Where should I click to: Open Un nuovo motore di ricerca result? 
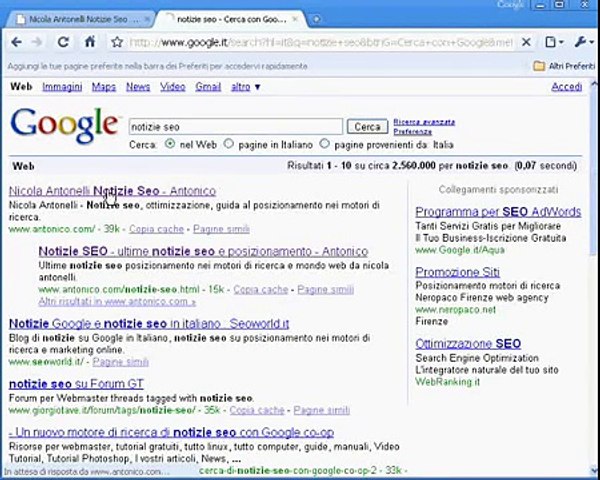pyautogui.click(x=171, y=433)
